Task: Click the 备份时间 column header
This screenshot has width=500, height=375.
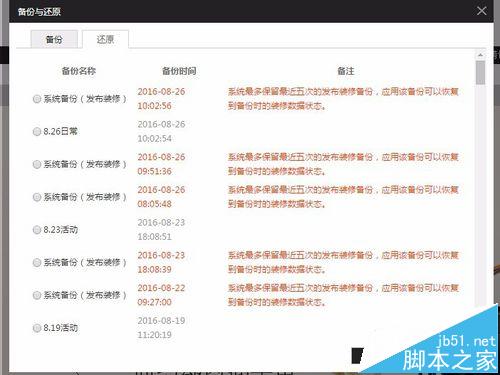Action: click(x=179, y=71)
